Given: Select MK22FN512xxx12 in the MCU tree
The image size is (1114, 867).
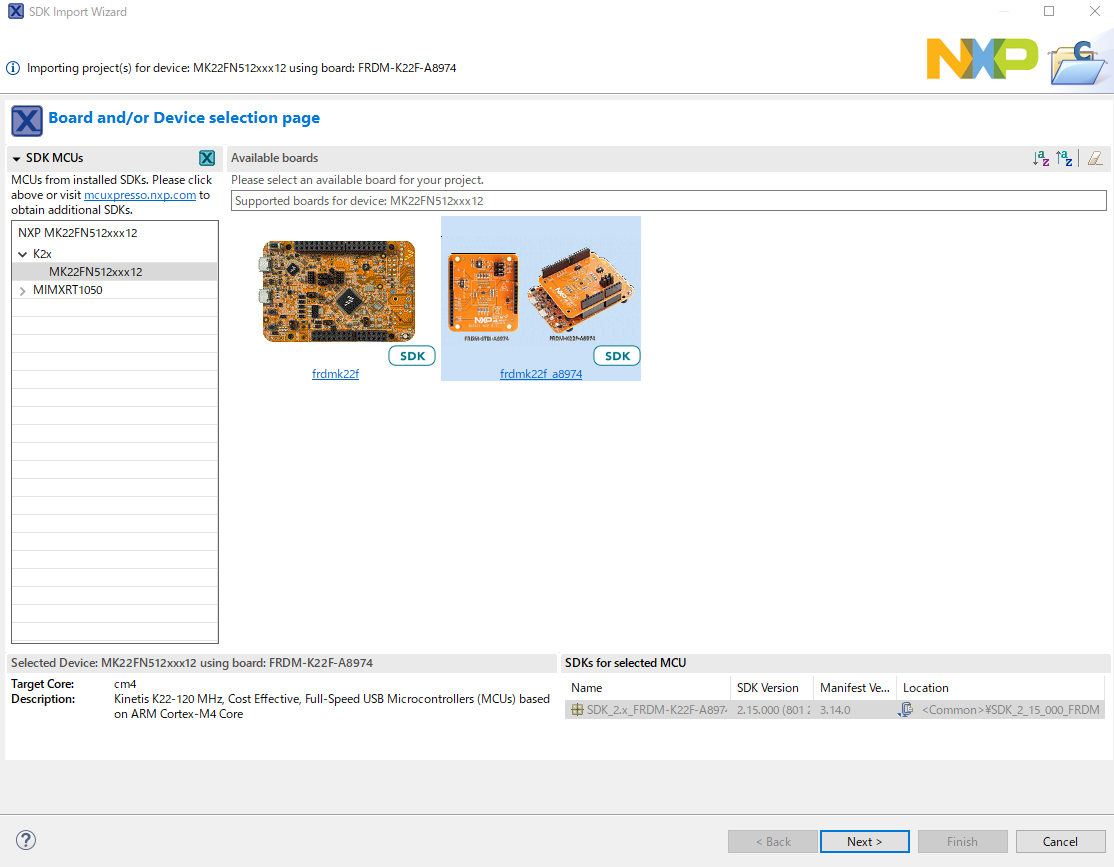Looking at the screenshot, I should (96, 272).
